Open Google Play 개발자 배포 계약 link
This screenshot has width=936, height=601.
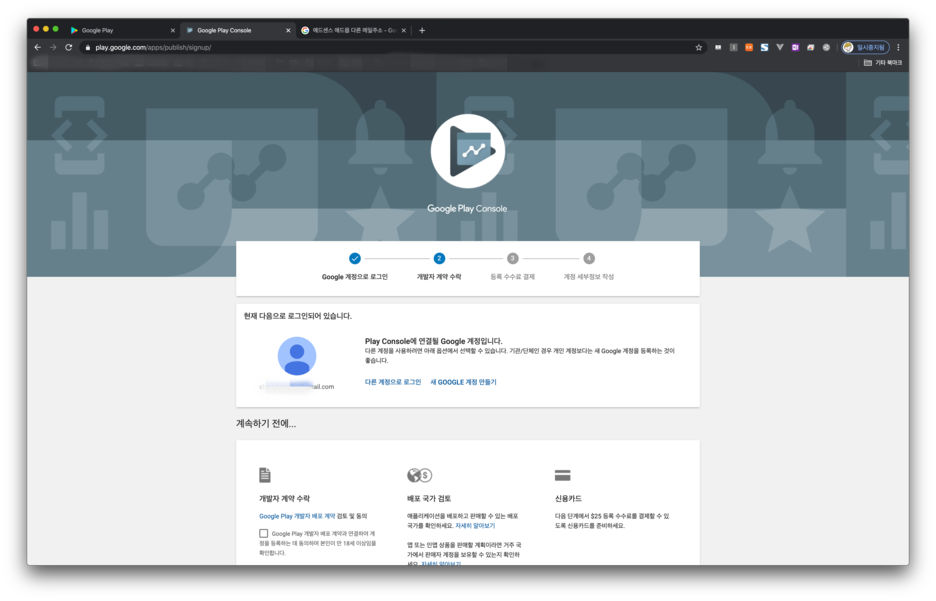297,516
